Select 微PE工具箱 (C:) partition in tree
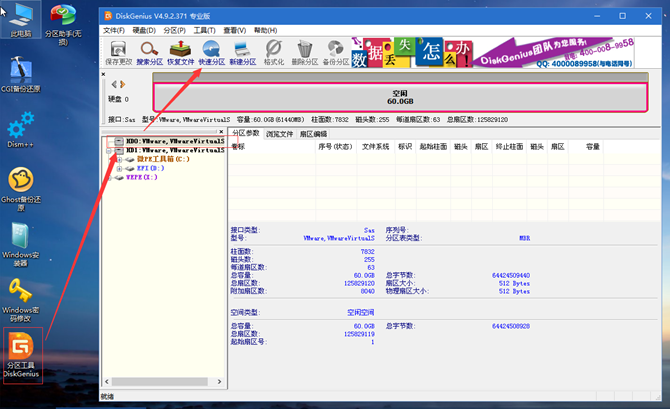670x409 pixels. [x=163, y=159]
